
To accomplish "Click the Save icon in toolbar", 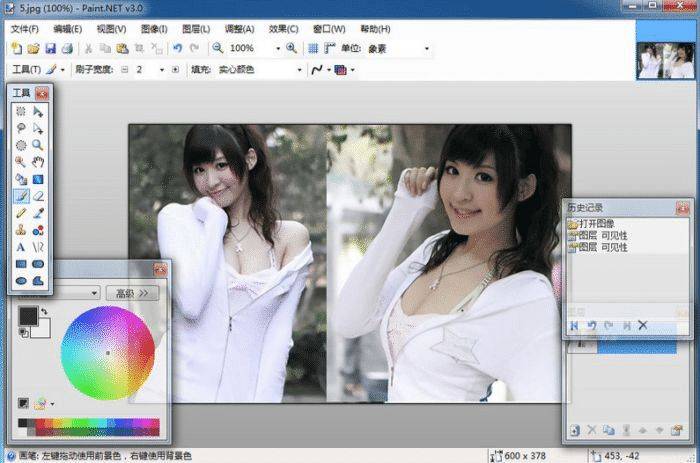I will pos(49,48).
